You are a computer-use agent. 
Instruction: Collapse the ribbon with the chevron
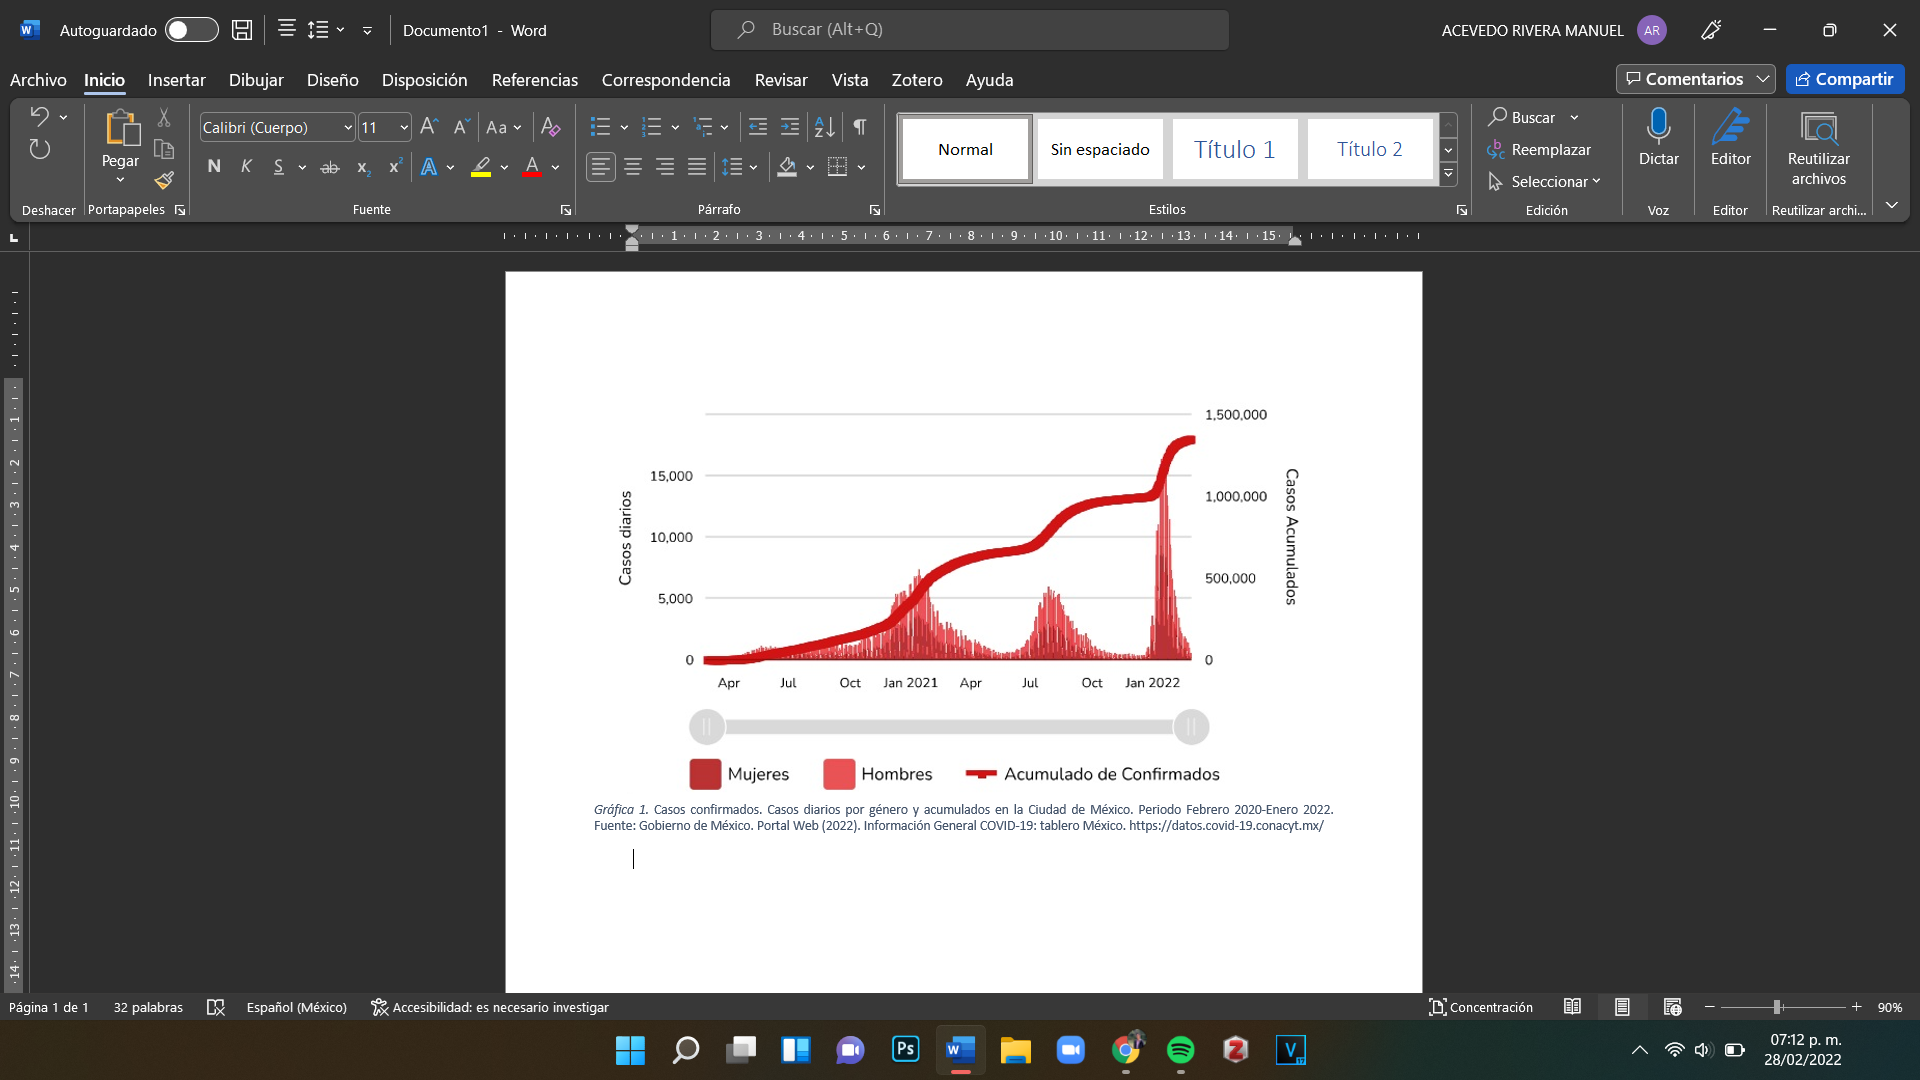point(1892,205)
